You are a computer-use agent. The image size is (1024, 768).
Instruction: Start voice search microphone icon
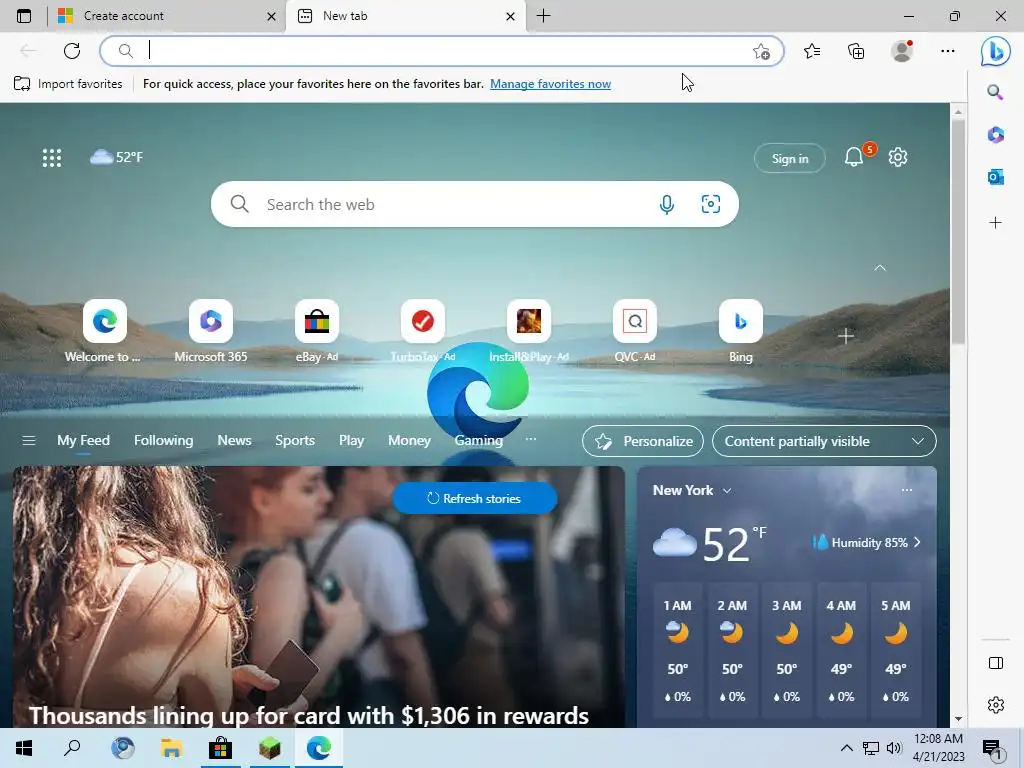click(667, 204)
